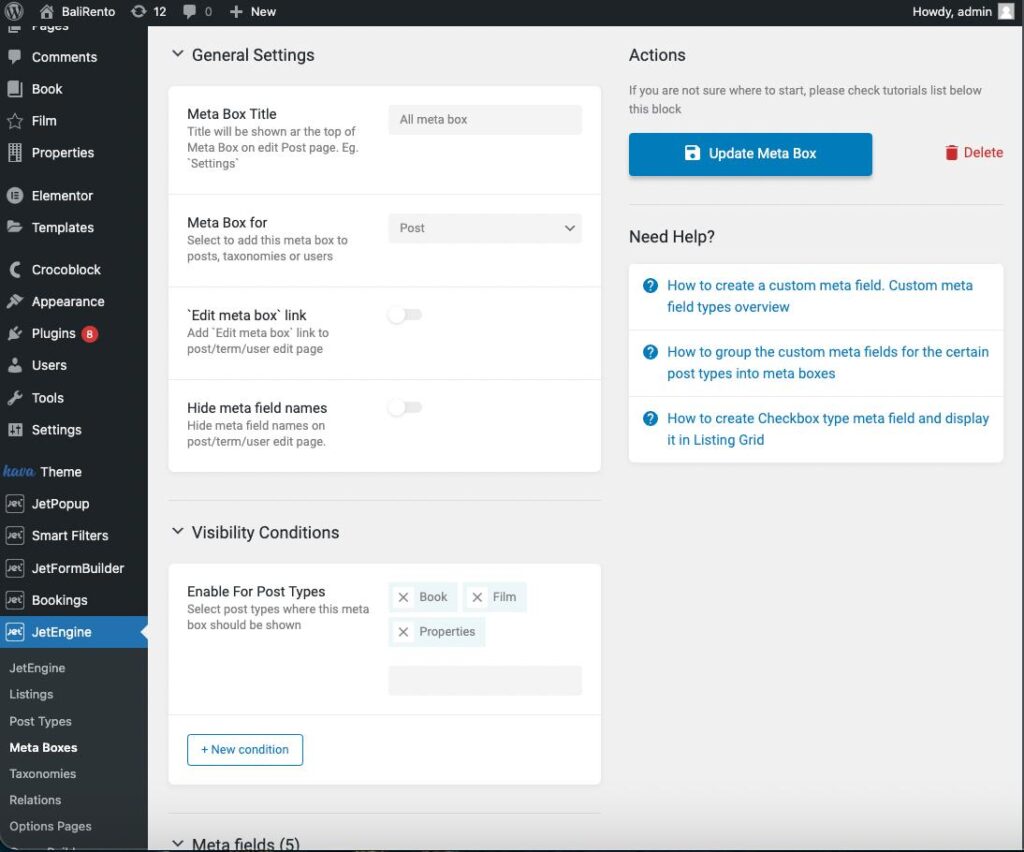This screenshot has width=1024, height=852.
Task: Open the comments bubble in the top bar
Action: click(x=189, y=11)
